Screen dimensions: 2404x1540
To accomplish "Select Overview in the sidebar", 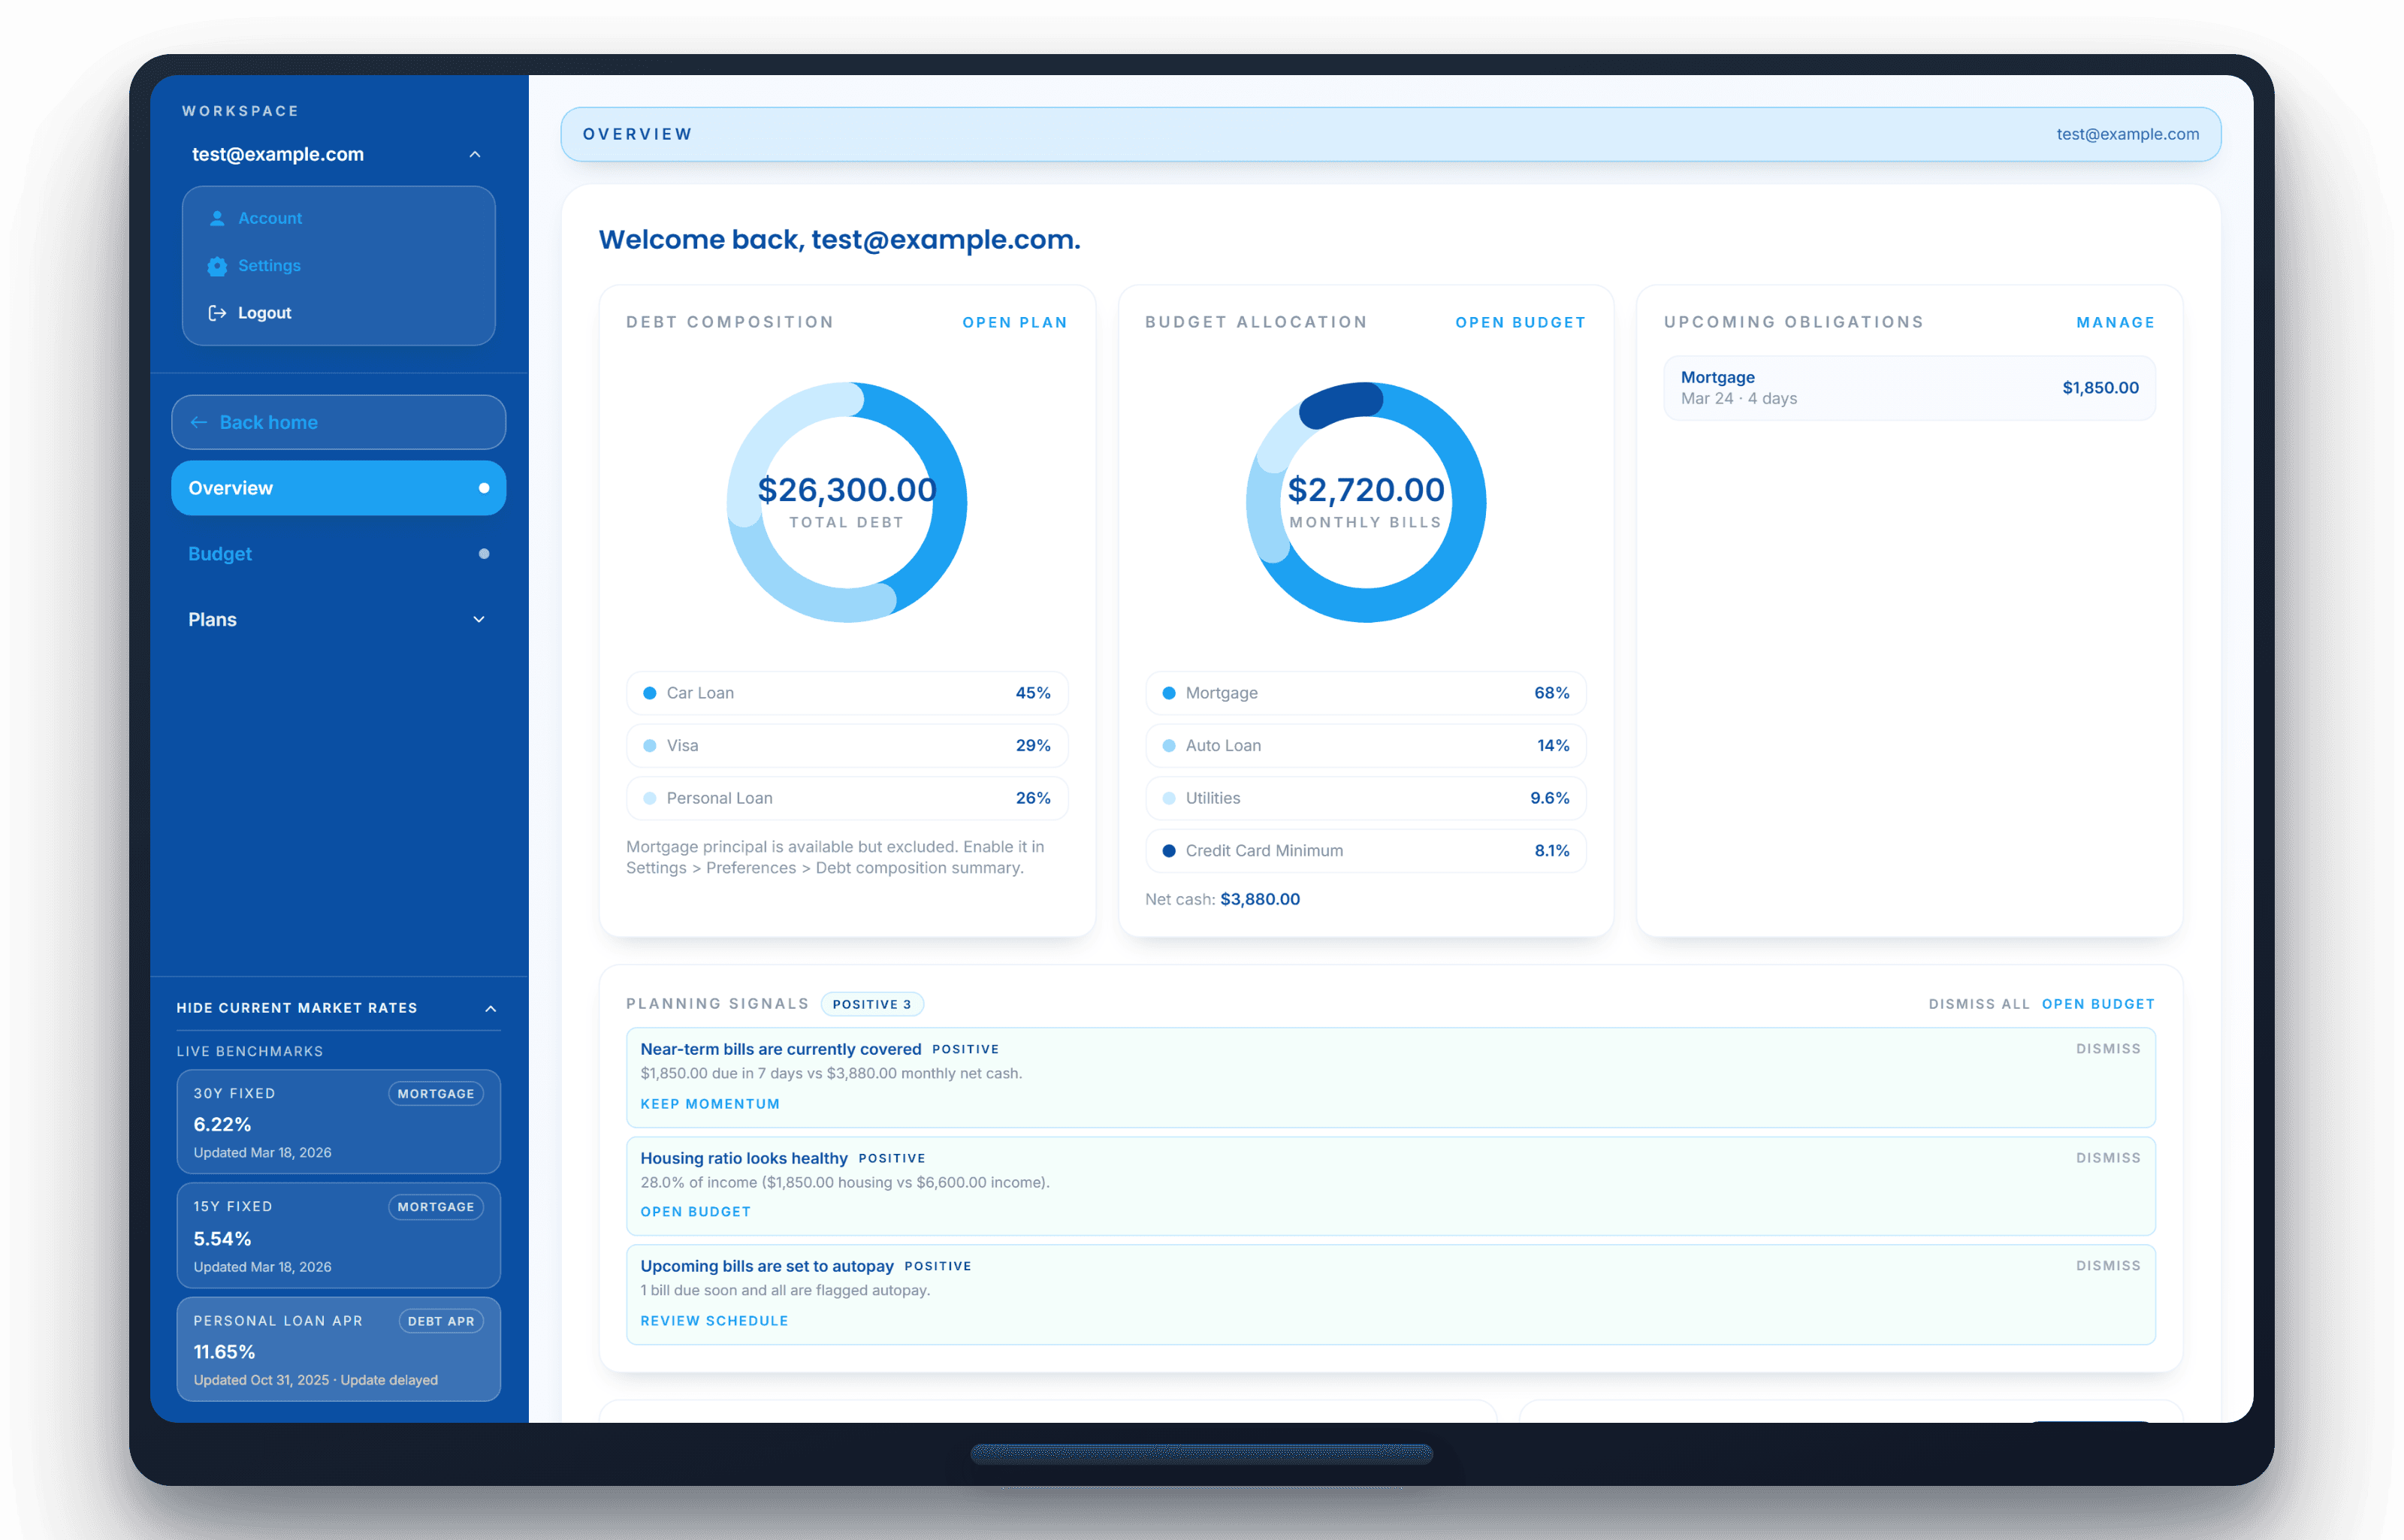I will pos(231,488).
